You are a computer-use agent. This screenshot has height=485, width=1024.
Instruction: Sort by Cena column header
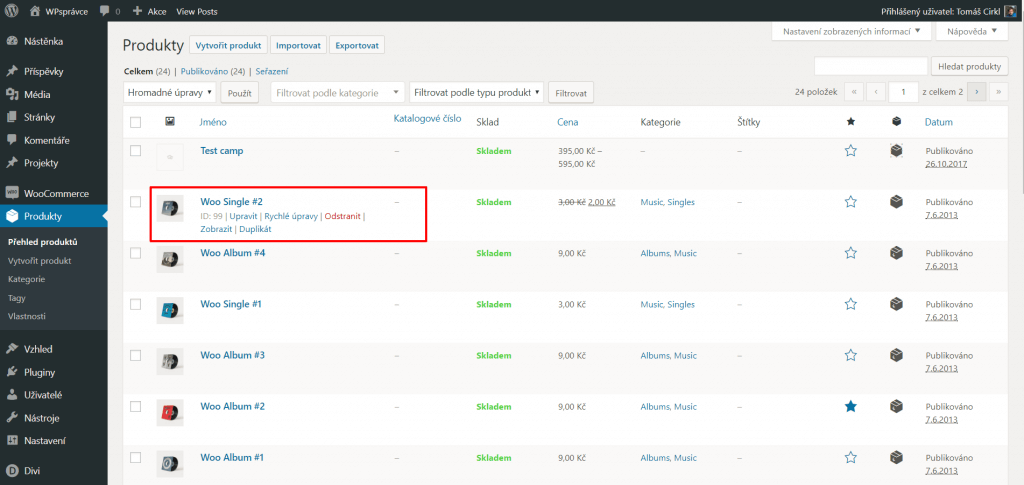pyautogui.click(x=568, y=122)
